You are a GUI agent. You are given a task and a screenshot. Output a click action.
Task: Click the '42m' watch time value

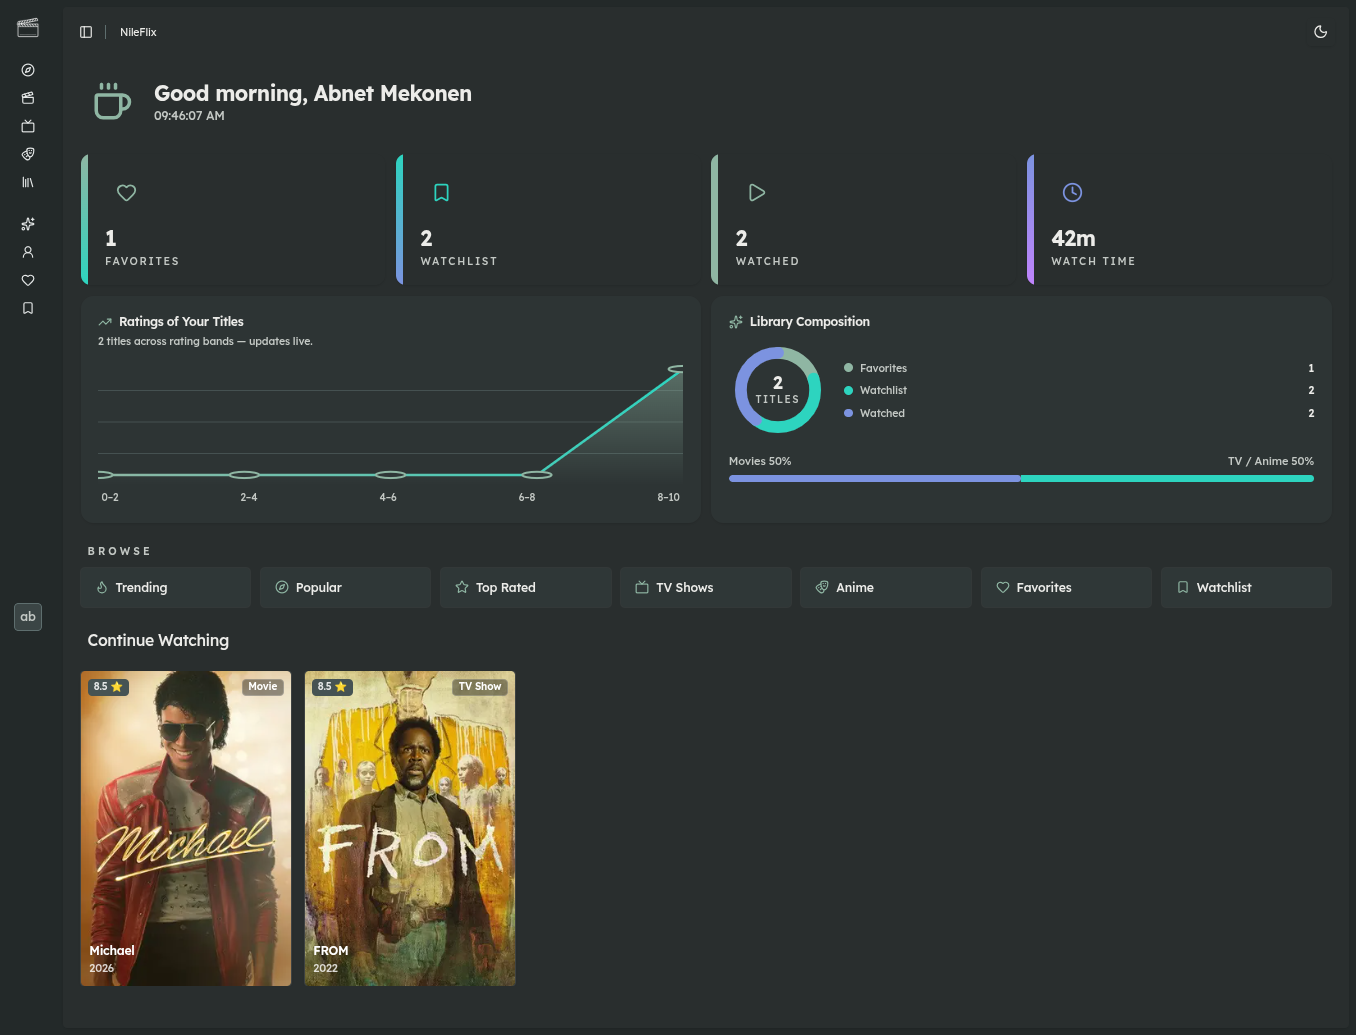point(1073,239)
